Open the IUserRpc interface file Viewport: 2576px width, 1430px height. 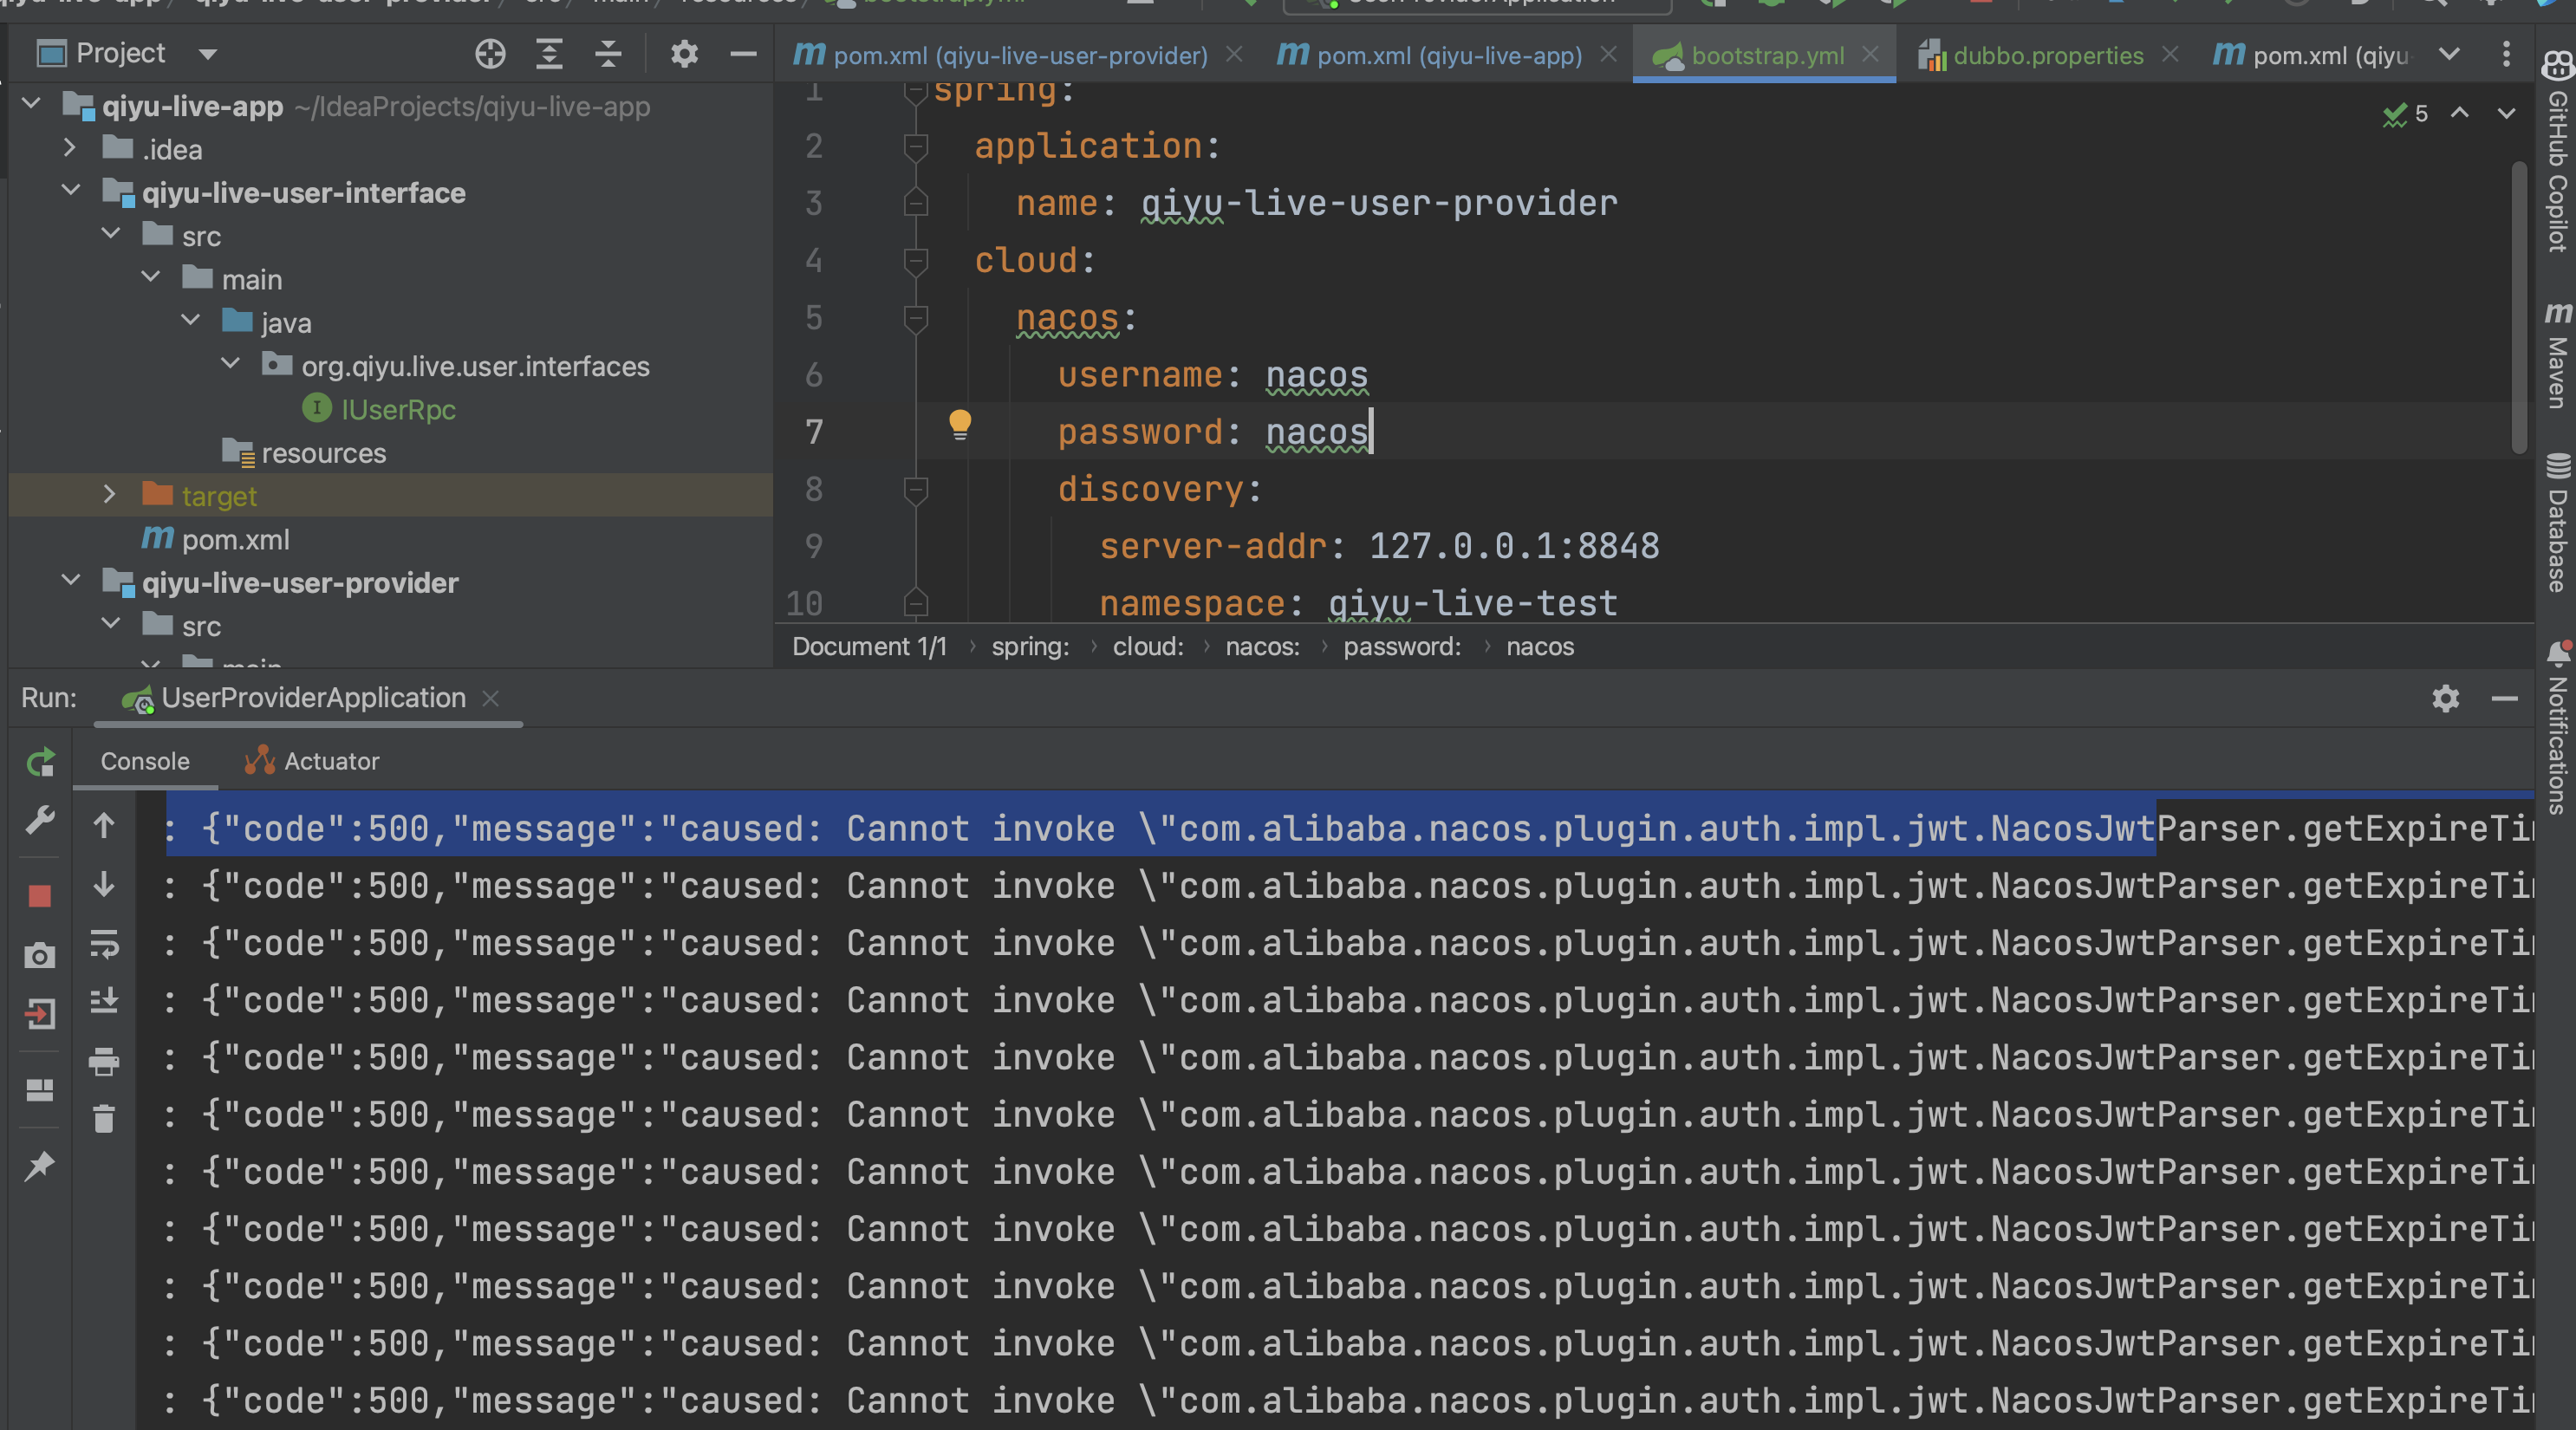[398, 410]
